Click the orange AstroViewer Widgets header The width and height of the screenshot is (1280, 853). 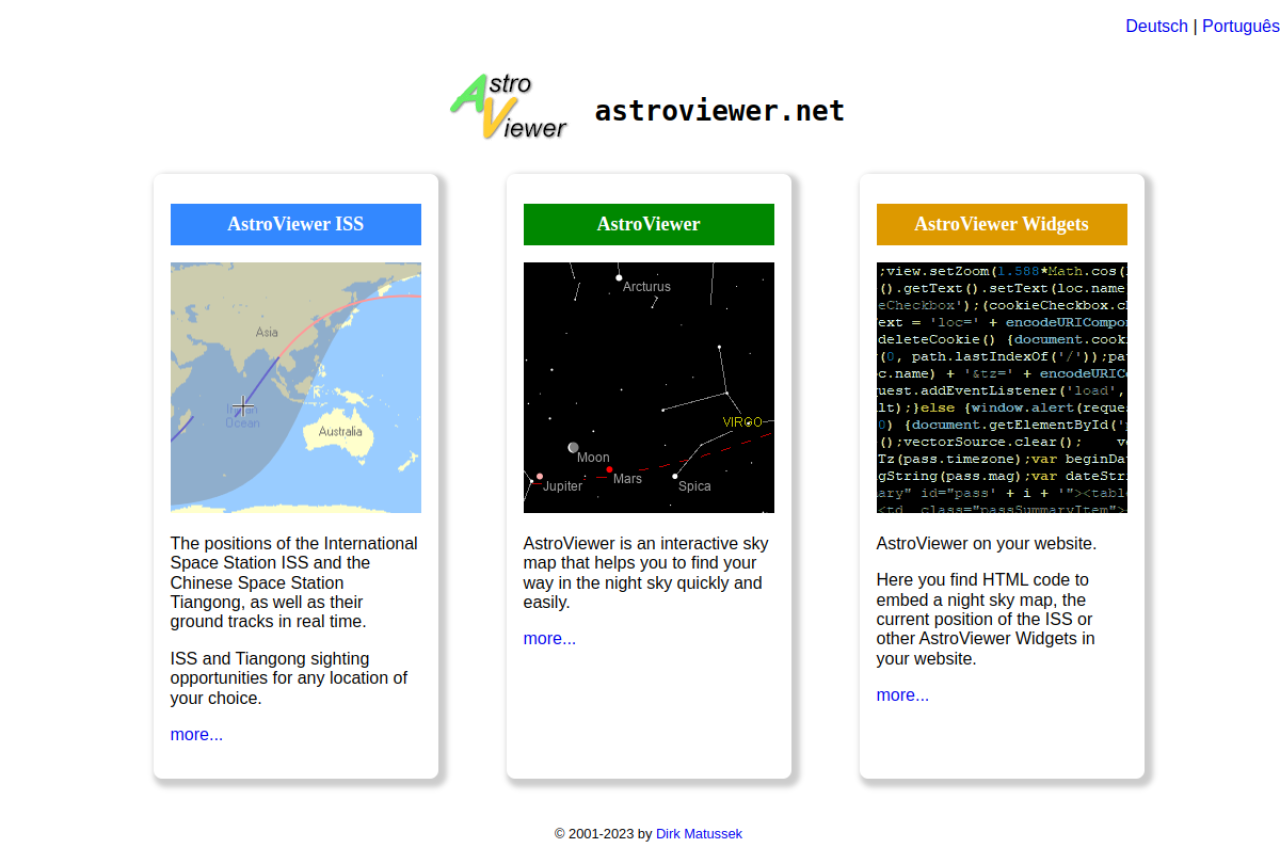(x=1001, y=224)
